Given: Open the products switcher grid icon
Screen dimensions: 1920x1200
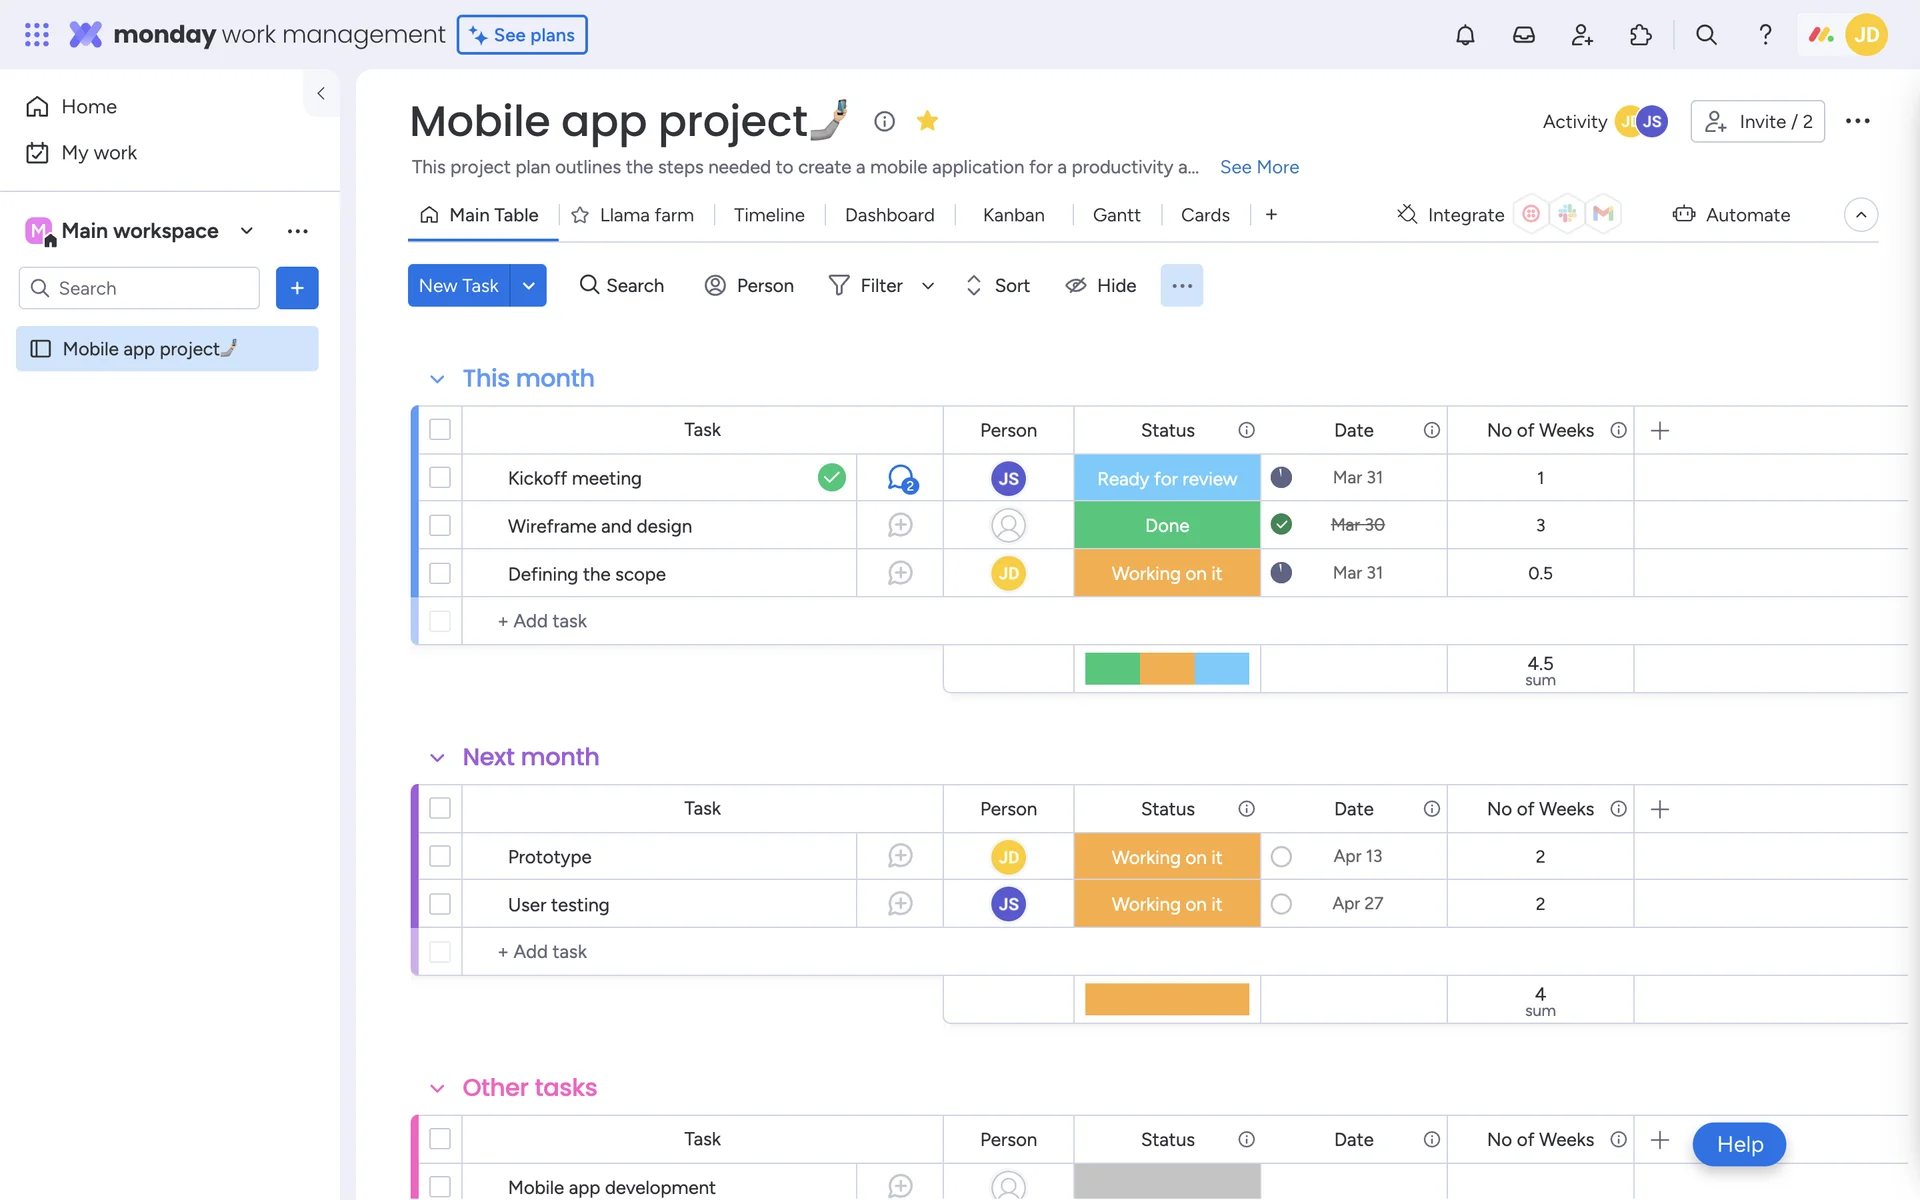Looking at the screenshot, I should coord(37,35).
